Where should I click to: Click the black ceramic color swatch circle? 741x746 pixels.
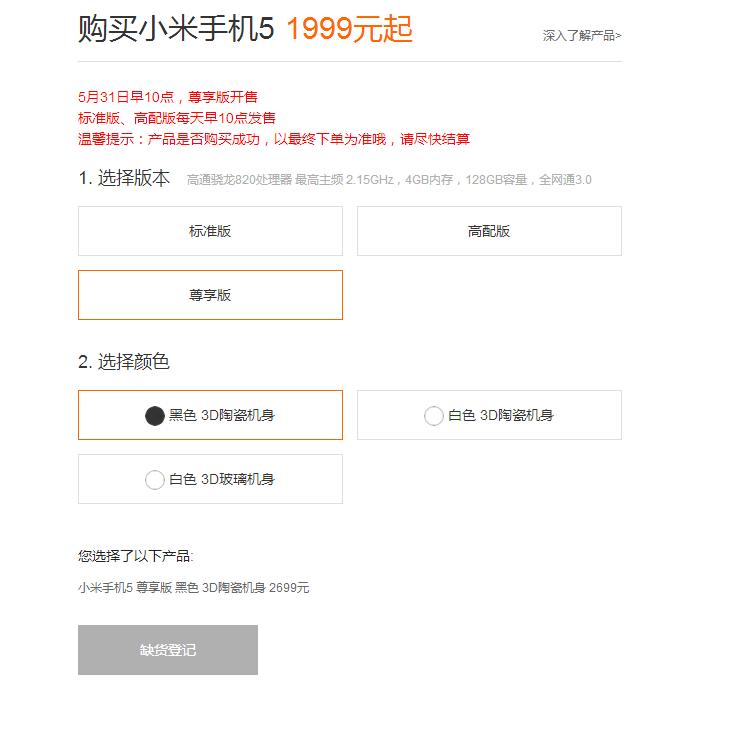(x=154, y=416)
